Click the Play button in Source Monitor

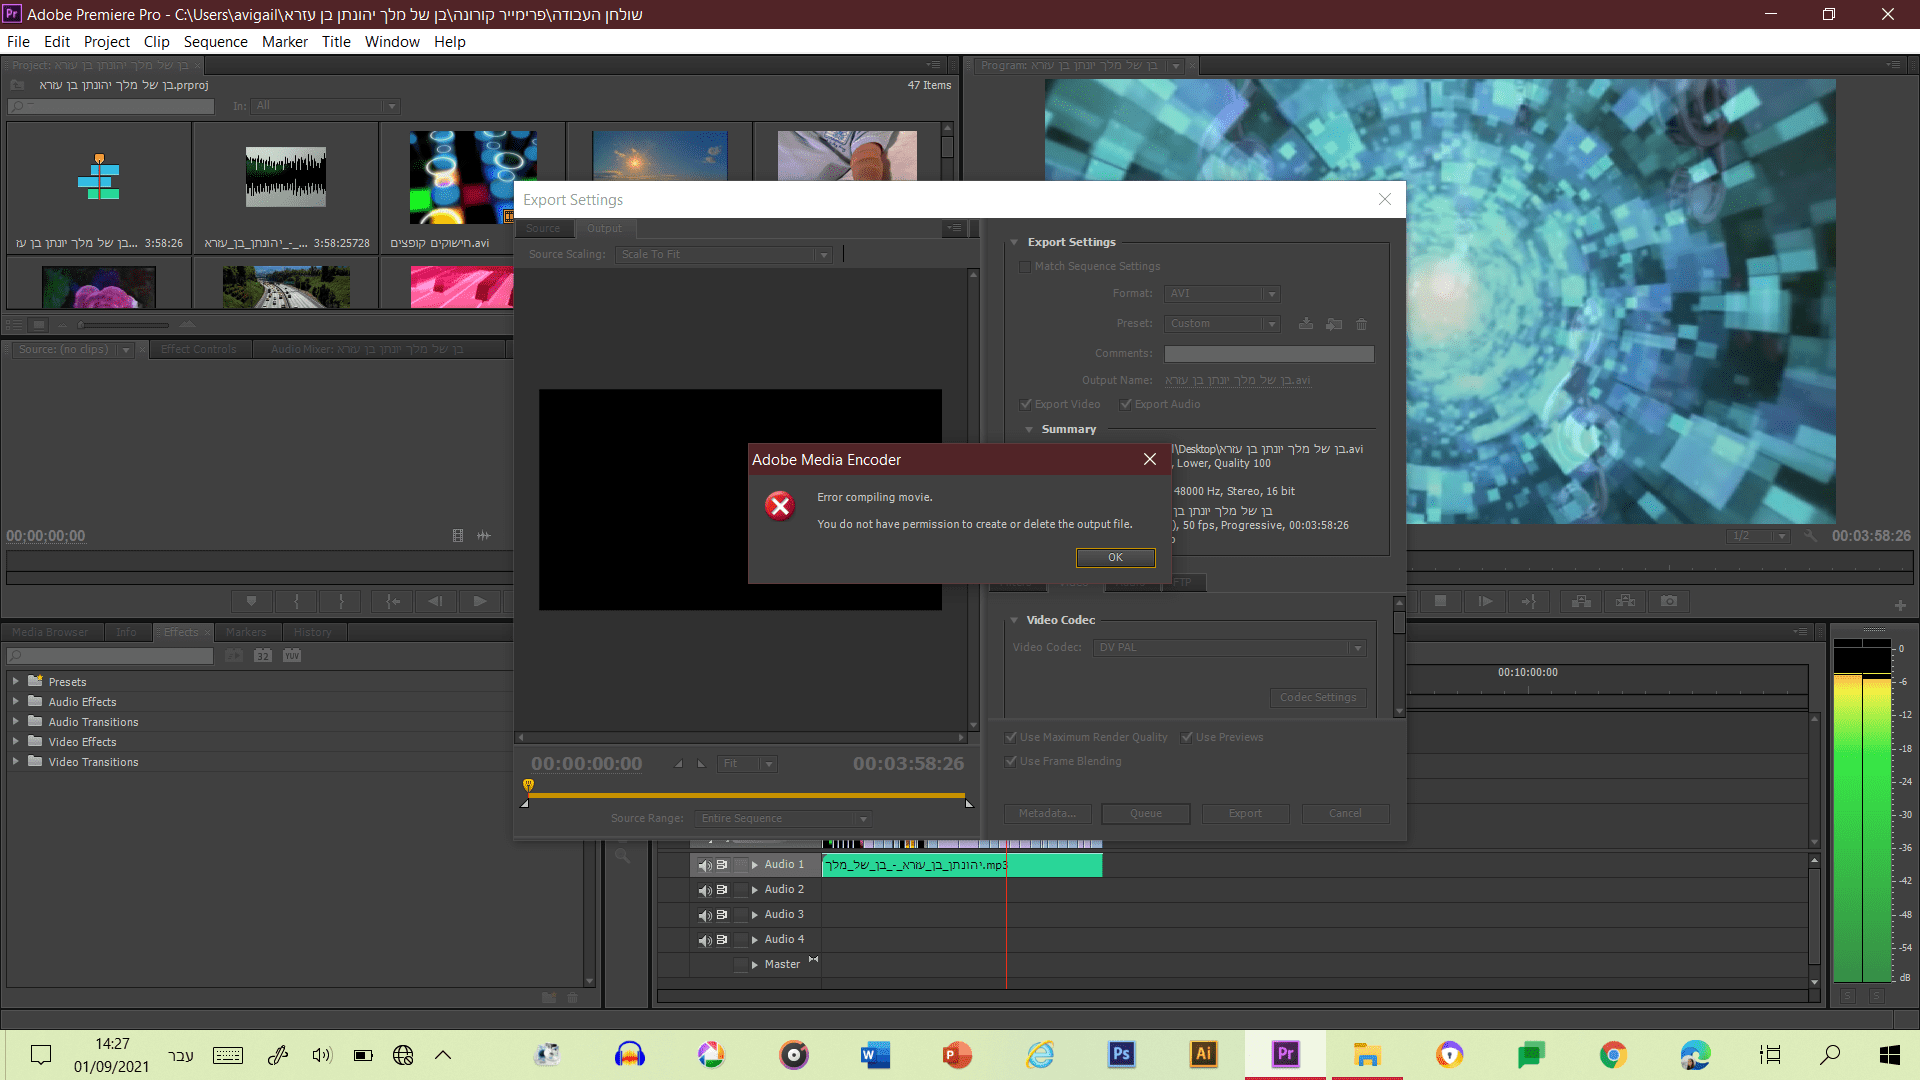pyautogui.click(x=480, y=601)
